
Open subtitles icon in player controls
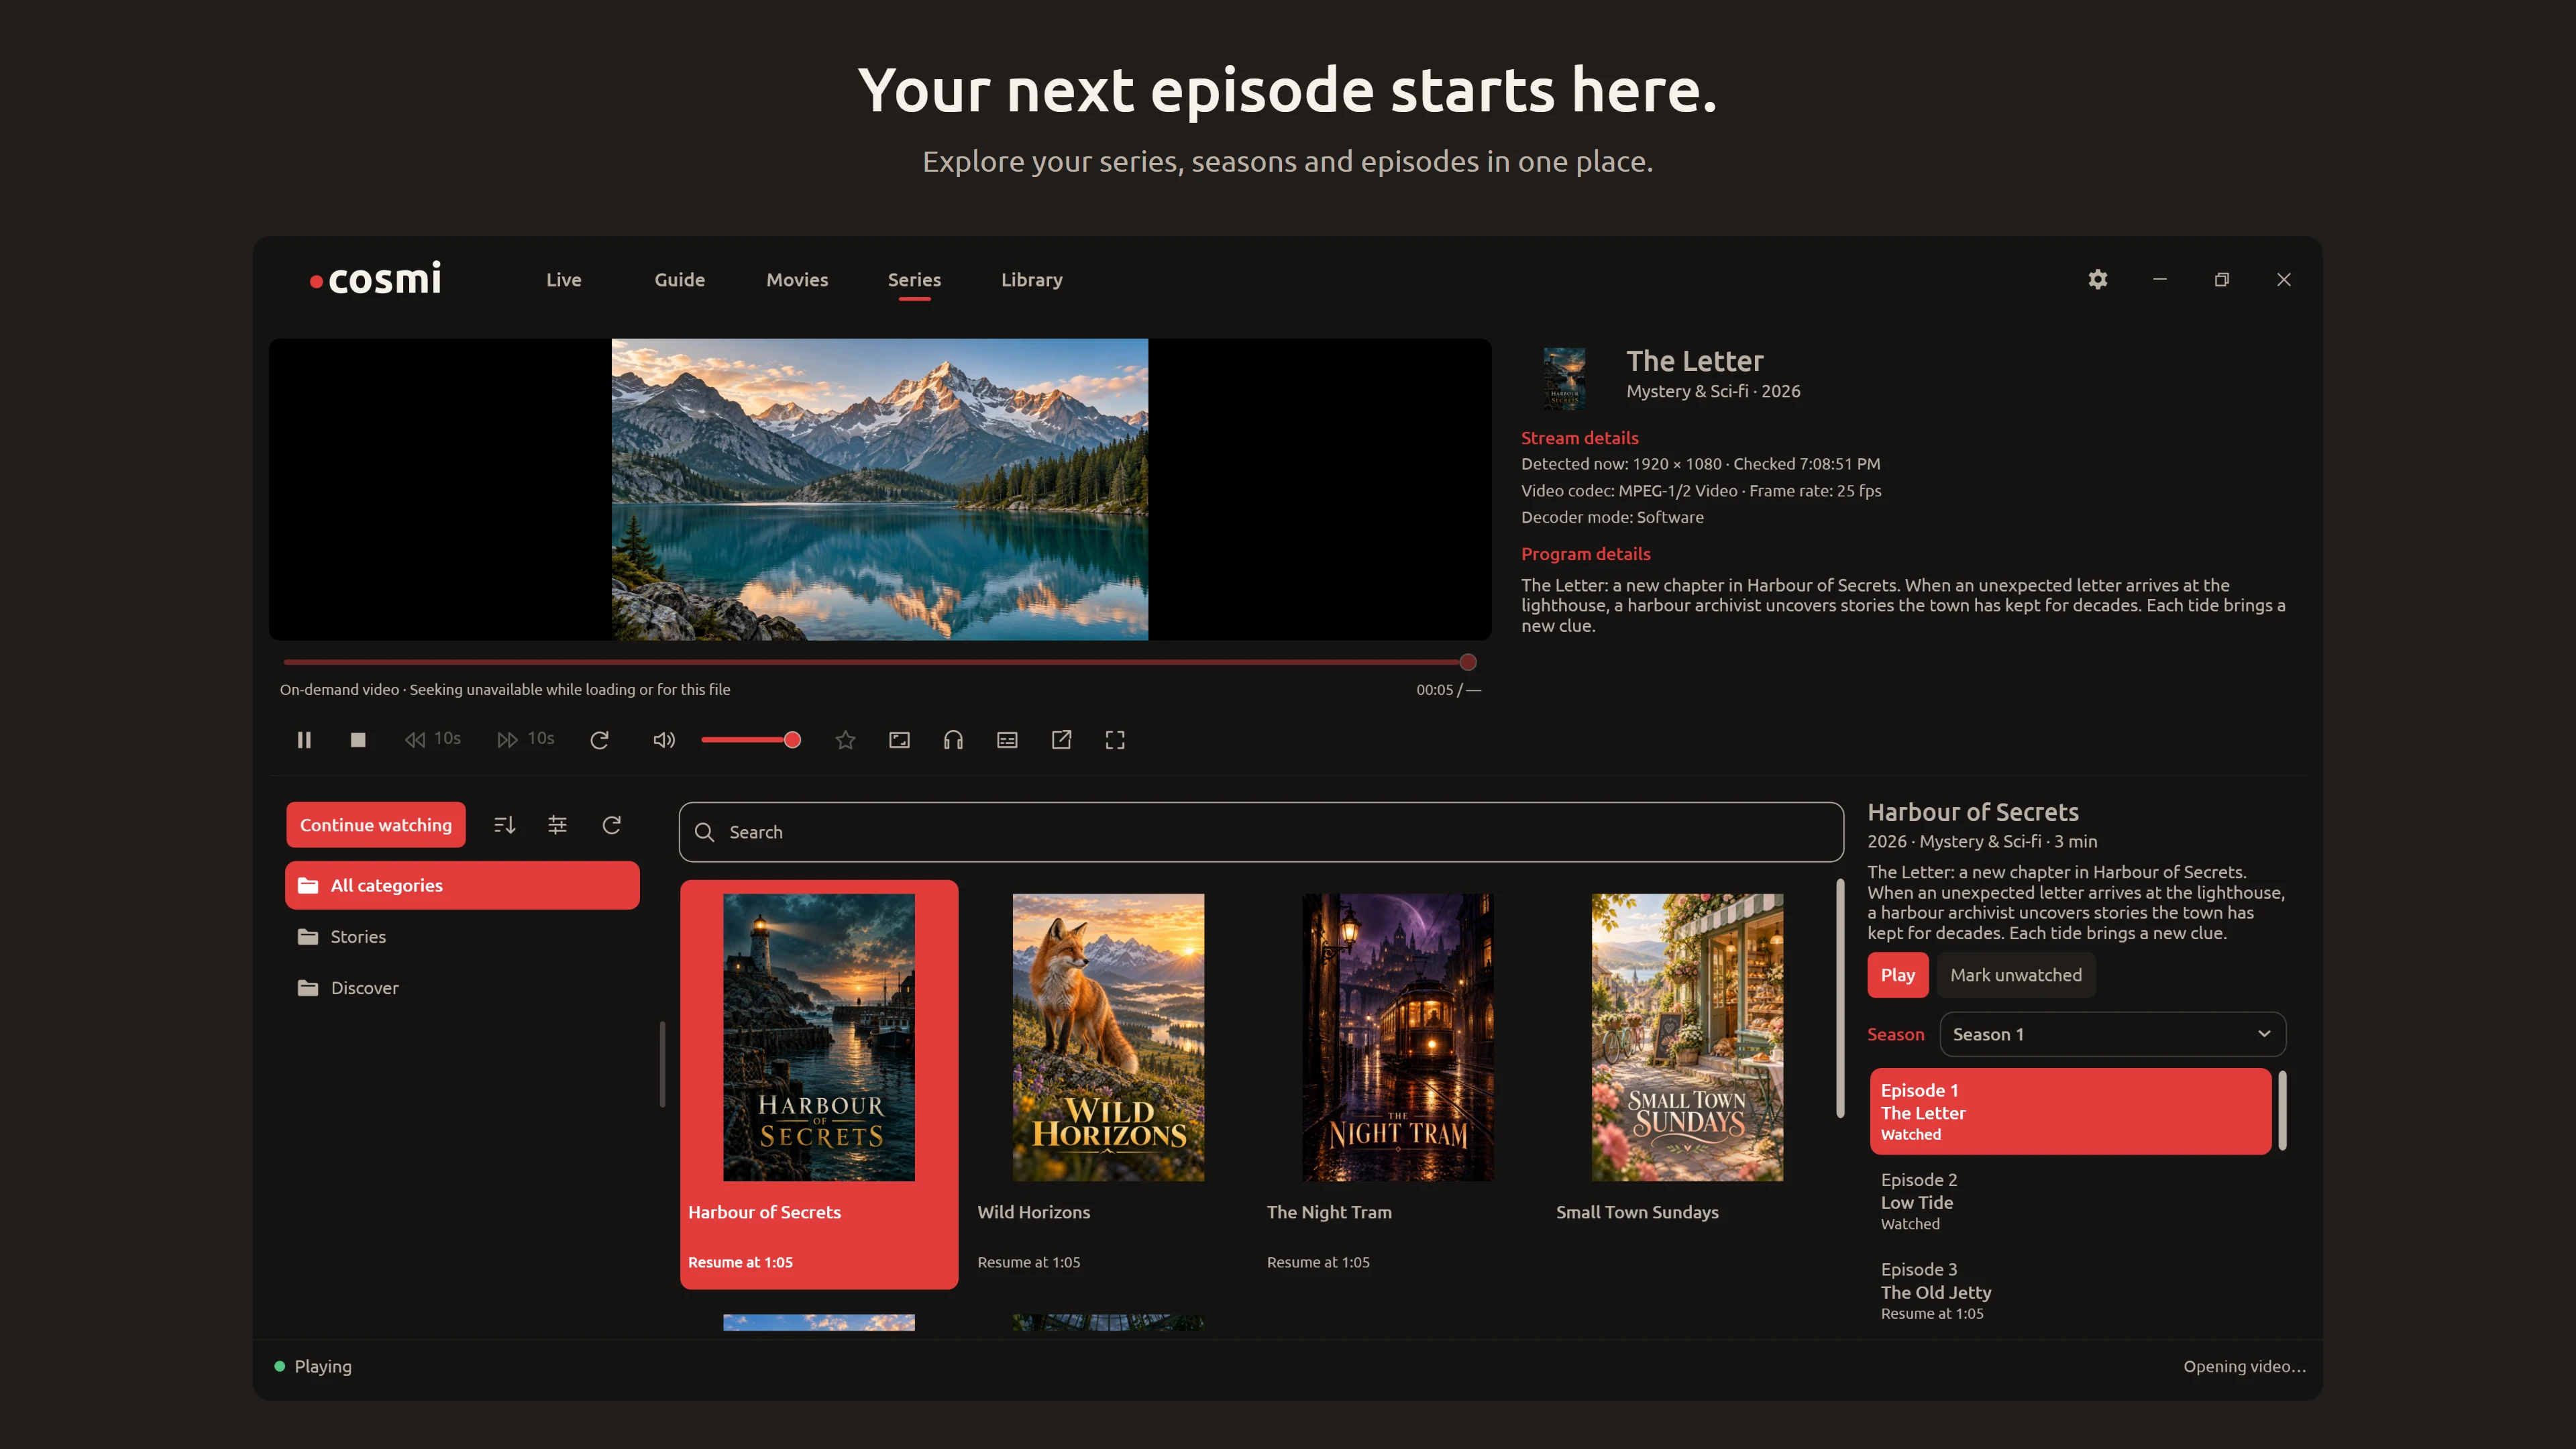(x=1007, y=740)
